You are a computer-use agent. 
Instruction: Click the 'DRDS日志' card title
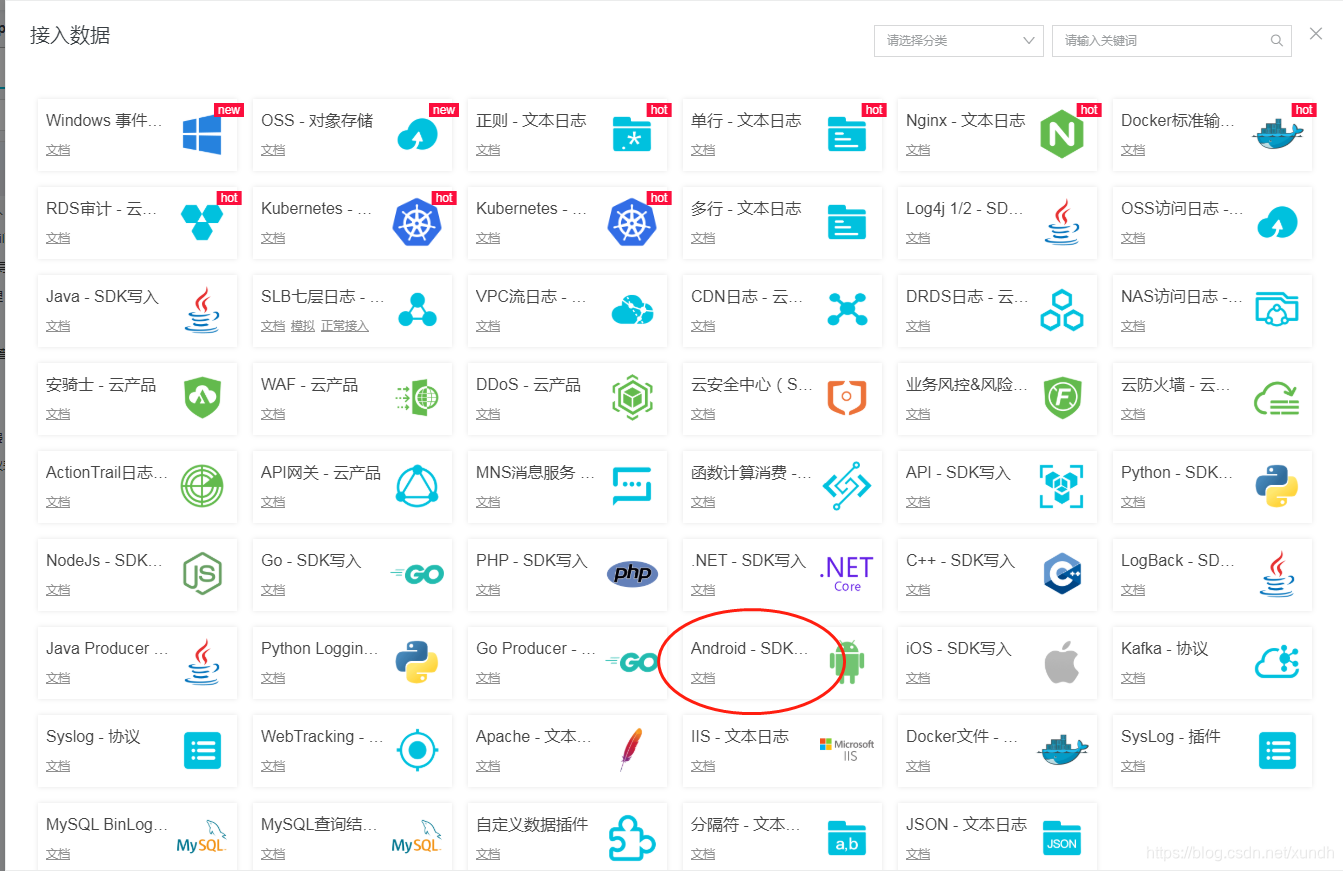coord(967,296)
